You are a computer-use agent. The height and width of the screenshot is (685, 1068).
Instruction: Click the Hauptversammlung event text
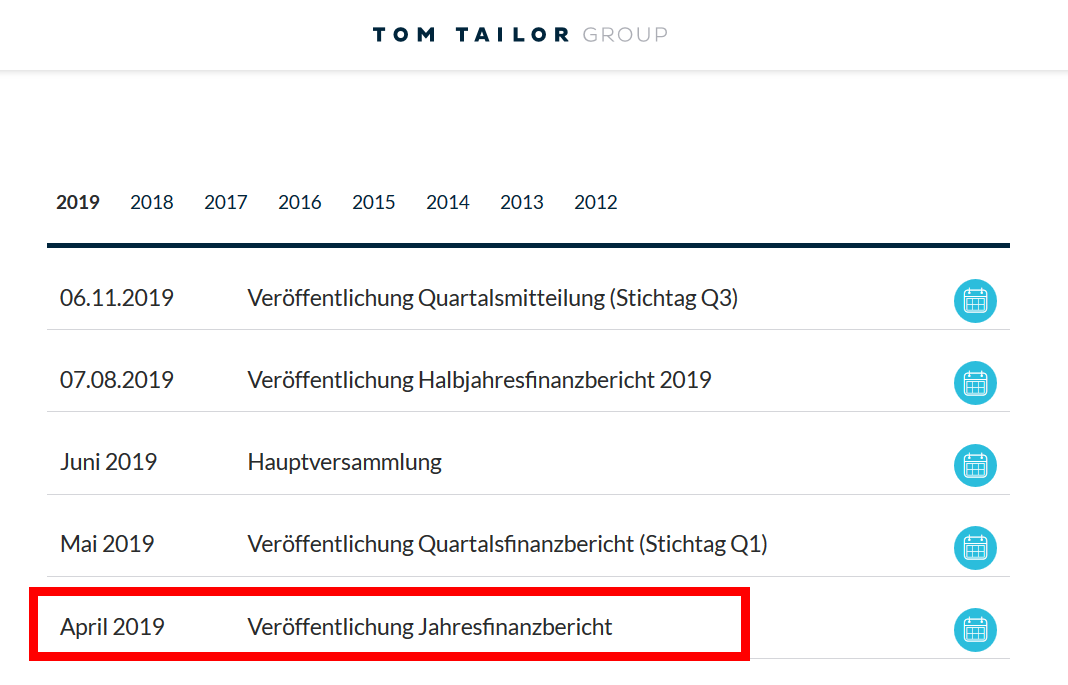pos(344,462)
